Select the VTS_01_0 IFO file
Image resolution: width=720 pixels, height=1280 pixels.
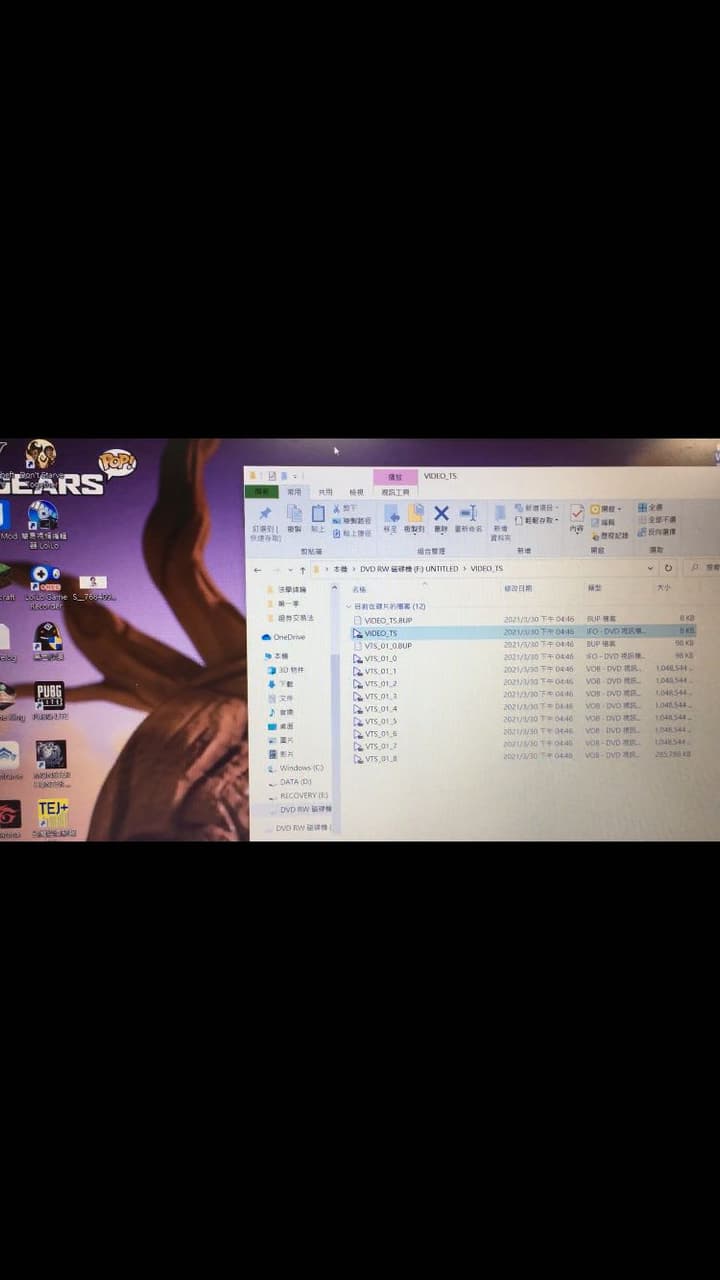point(522,658)
